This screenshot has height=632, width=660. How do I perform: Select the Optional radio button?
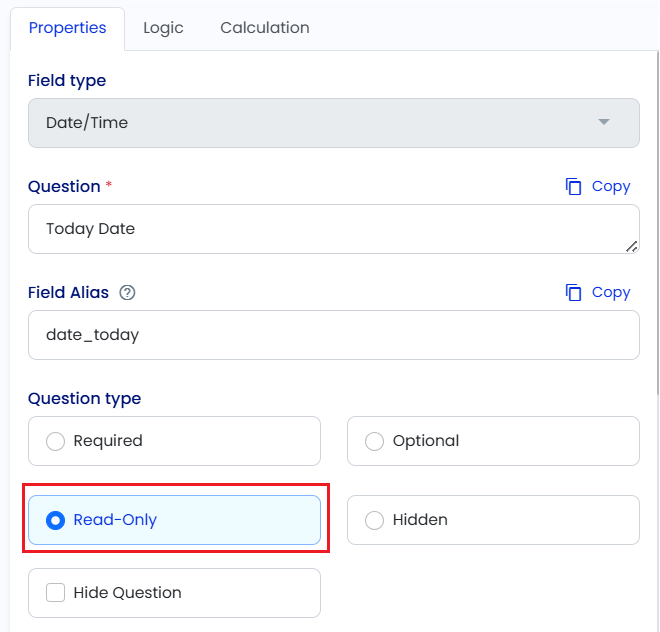pyautogui.click(x=374, y=441)
